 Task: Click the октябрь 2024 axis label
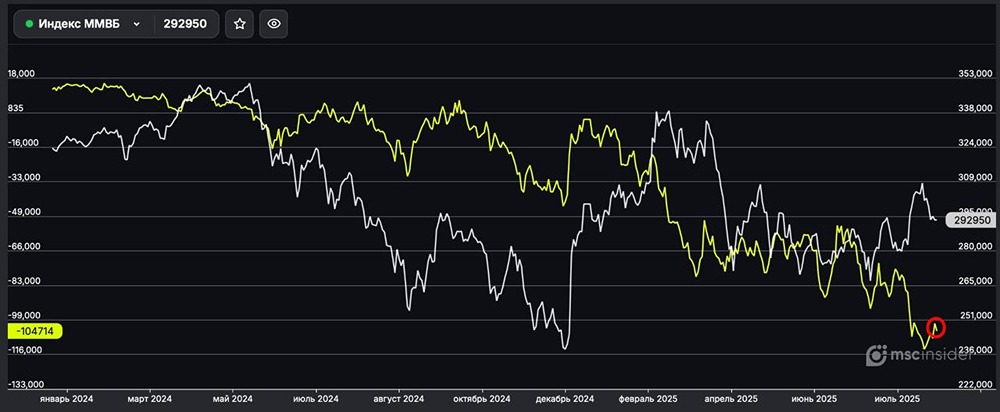click(x=482, y=399)
